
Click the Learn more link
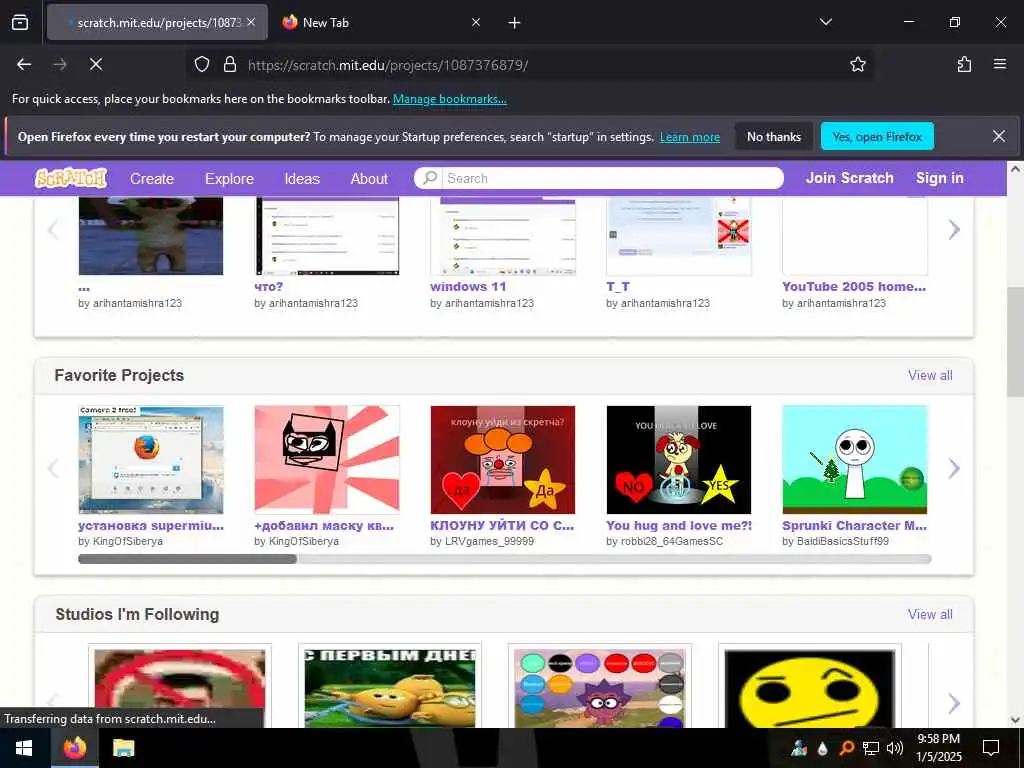point(690,137)
